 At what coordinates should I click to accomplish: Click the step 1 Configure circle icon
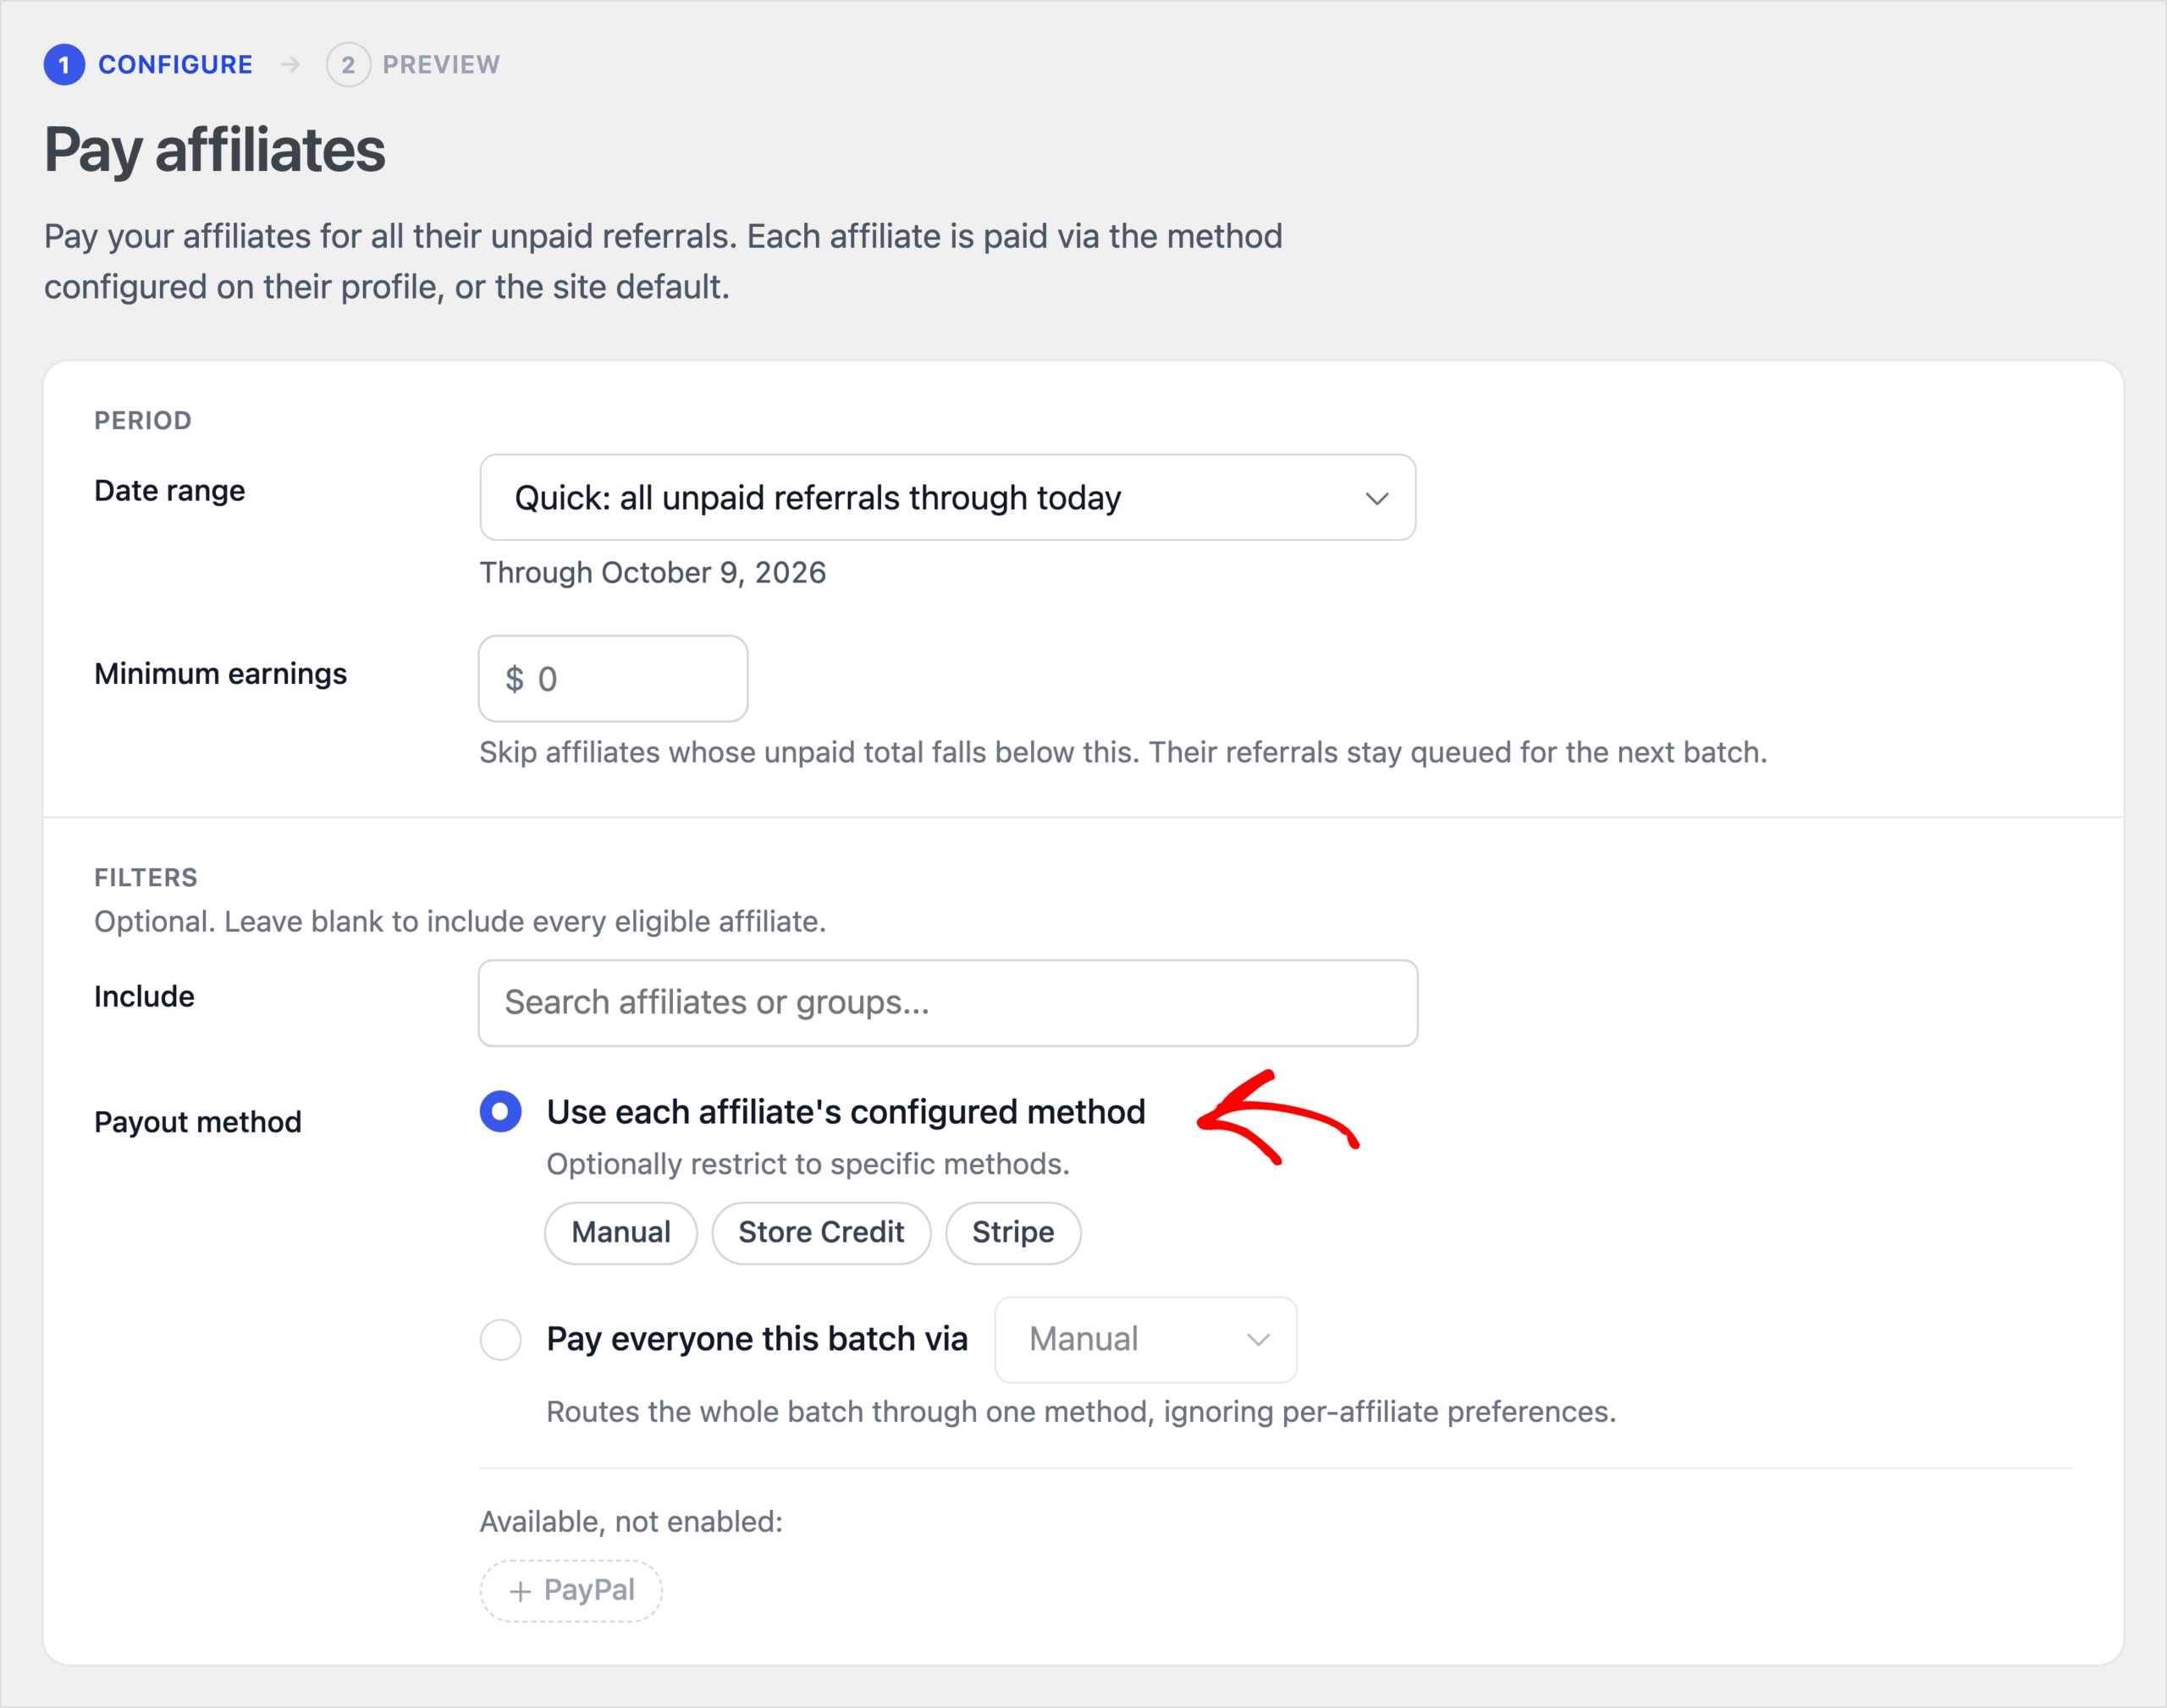click(x=64, y=65)
